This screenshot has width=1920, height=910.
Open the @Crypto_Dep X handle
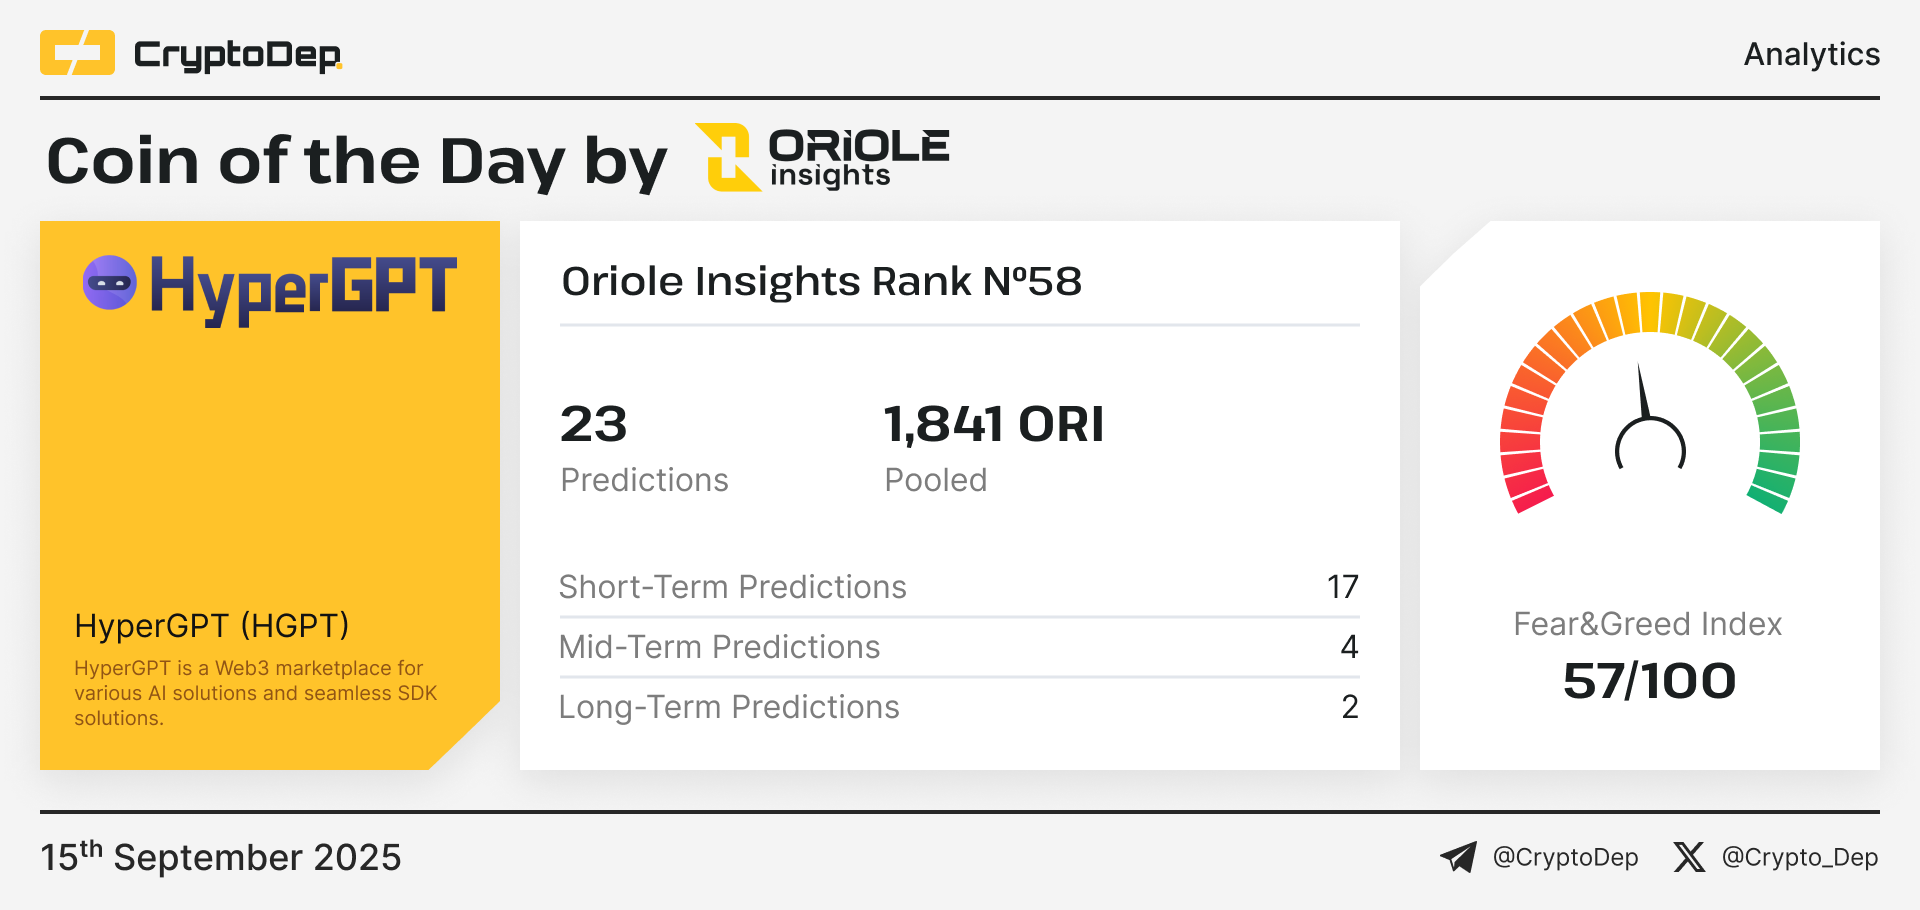point(1799,857)
